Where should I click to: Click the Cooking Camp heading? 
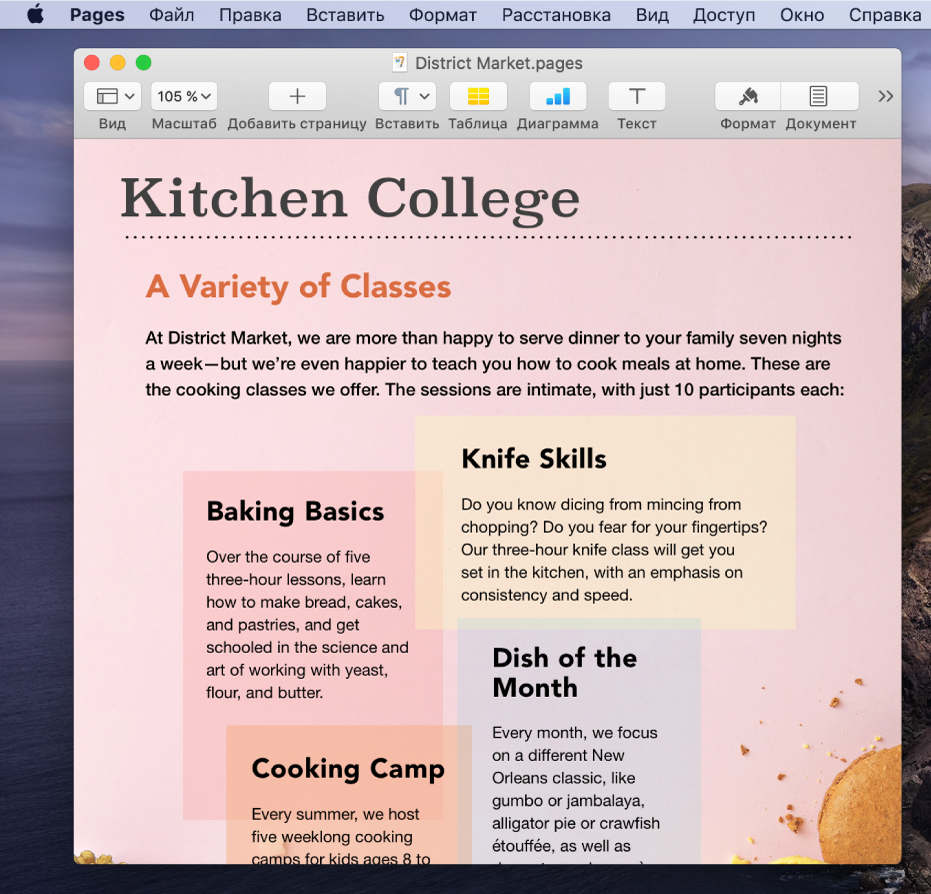click(348, 769)
